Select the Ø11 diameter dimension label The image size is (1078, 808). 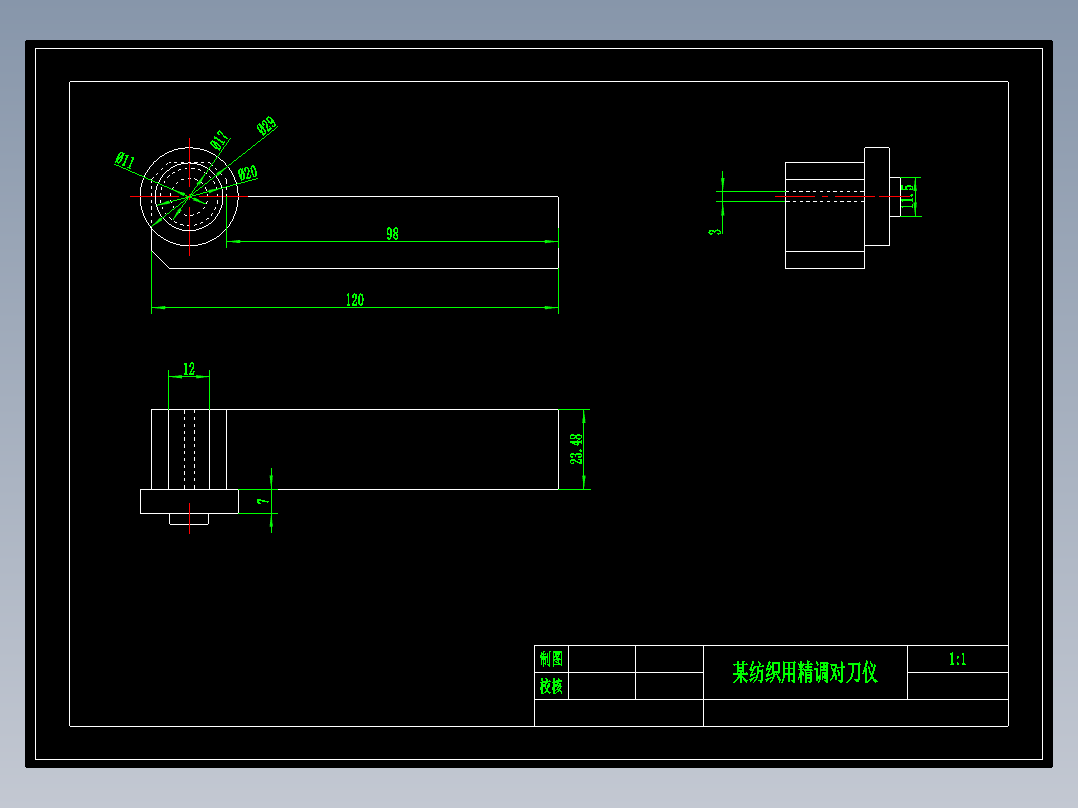tap(124, 161)
